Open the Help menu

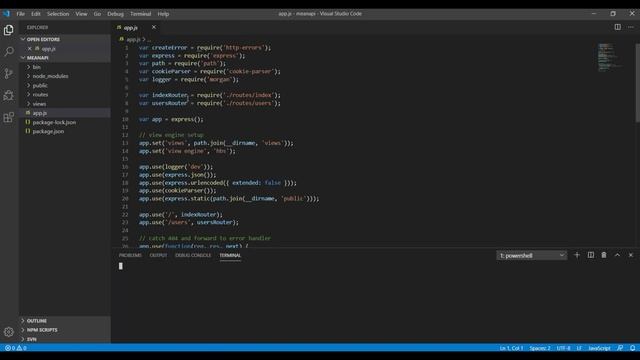click(163, 14)
